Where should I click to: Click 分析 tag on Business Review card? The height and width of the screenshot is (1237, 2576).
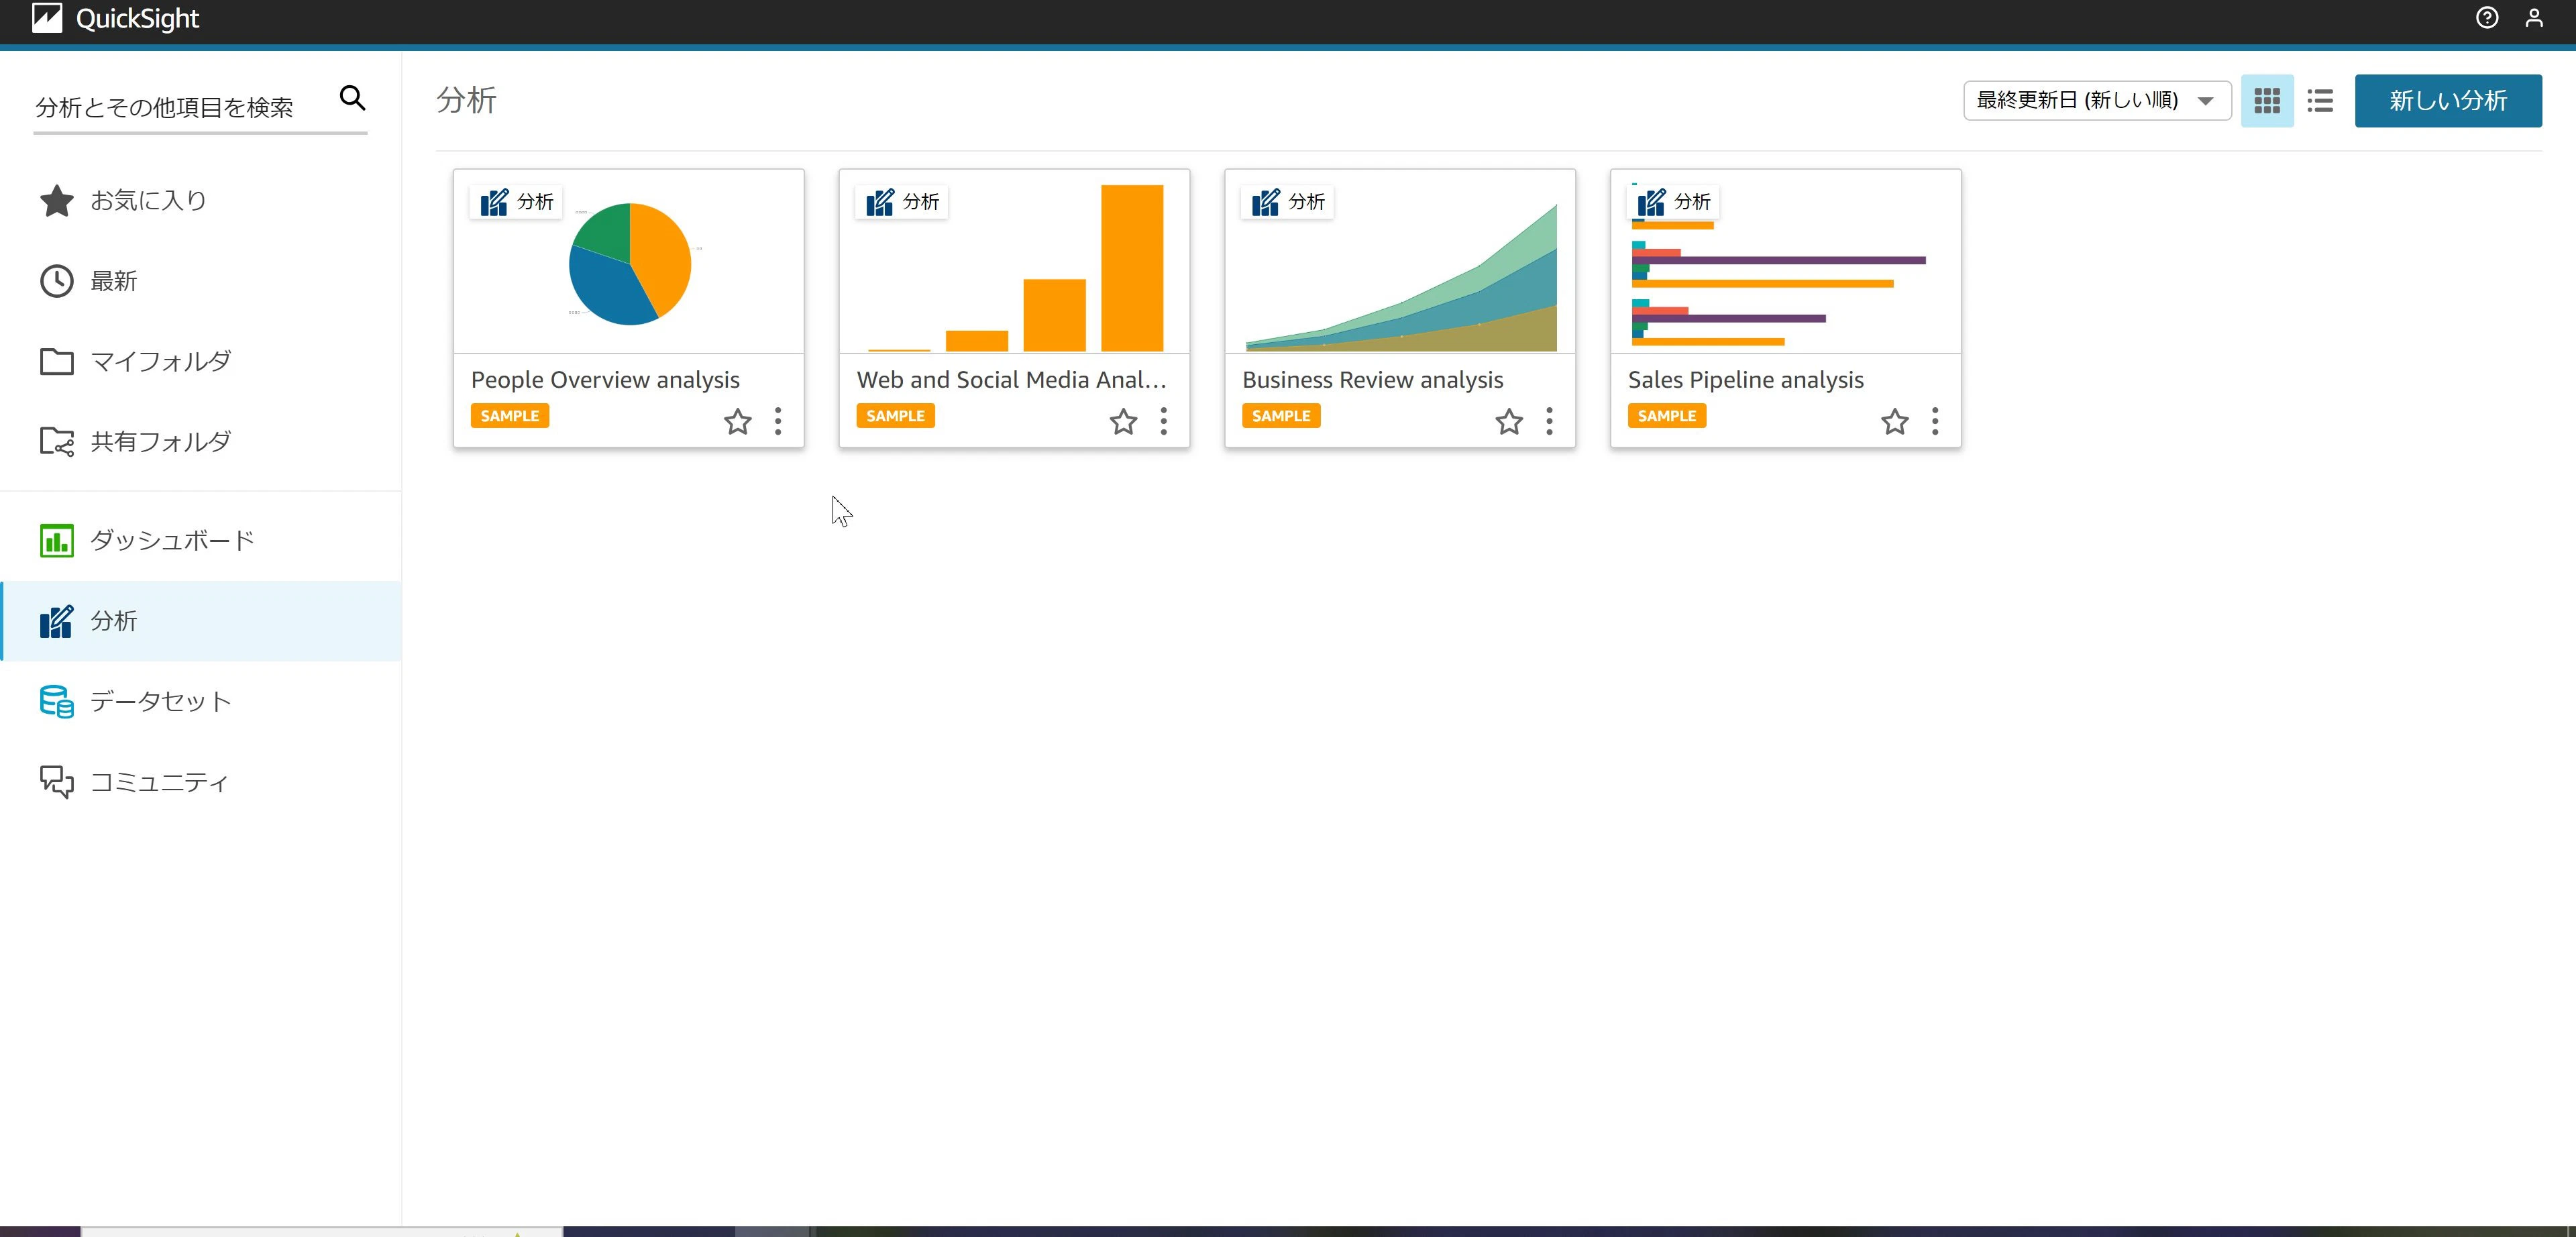coord(1287,202)
